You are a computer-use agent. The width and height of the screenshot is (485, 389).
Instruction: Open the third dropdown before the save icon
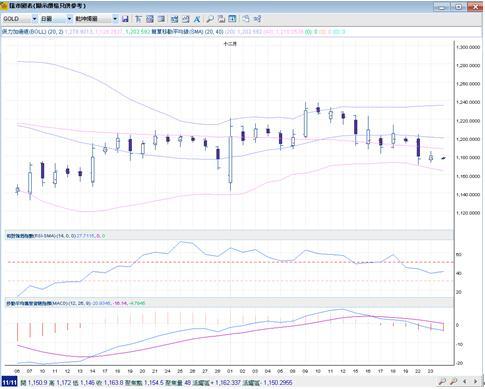[115, 19]
